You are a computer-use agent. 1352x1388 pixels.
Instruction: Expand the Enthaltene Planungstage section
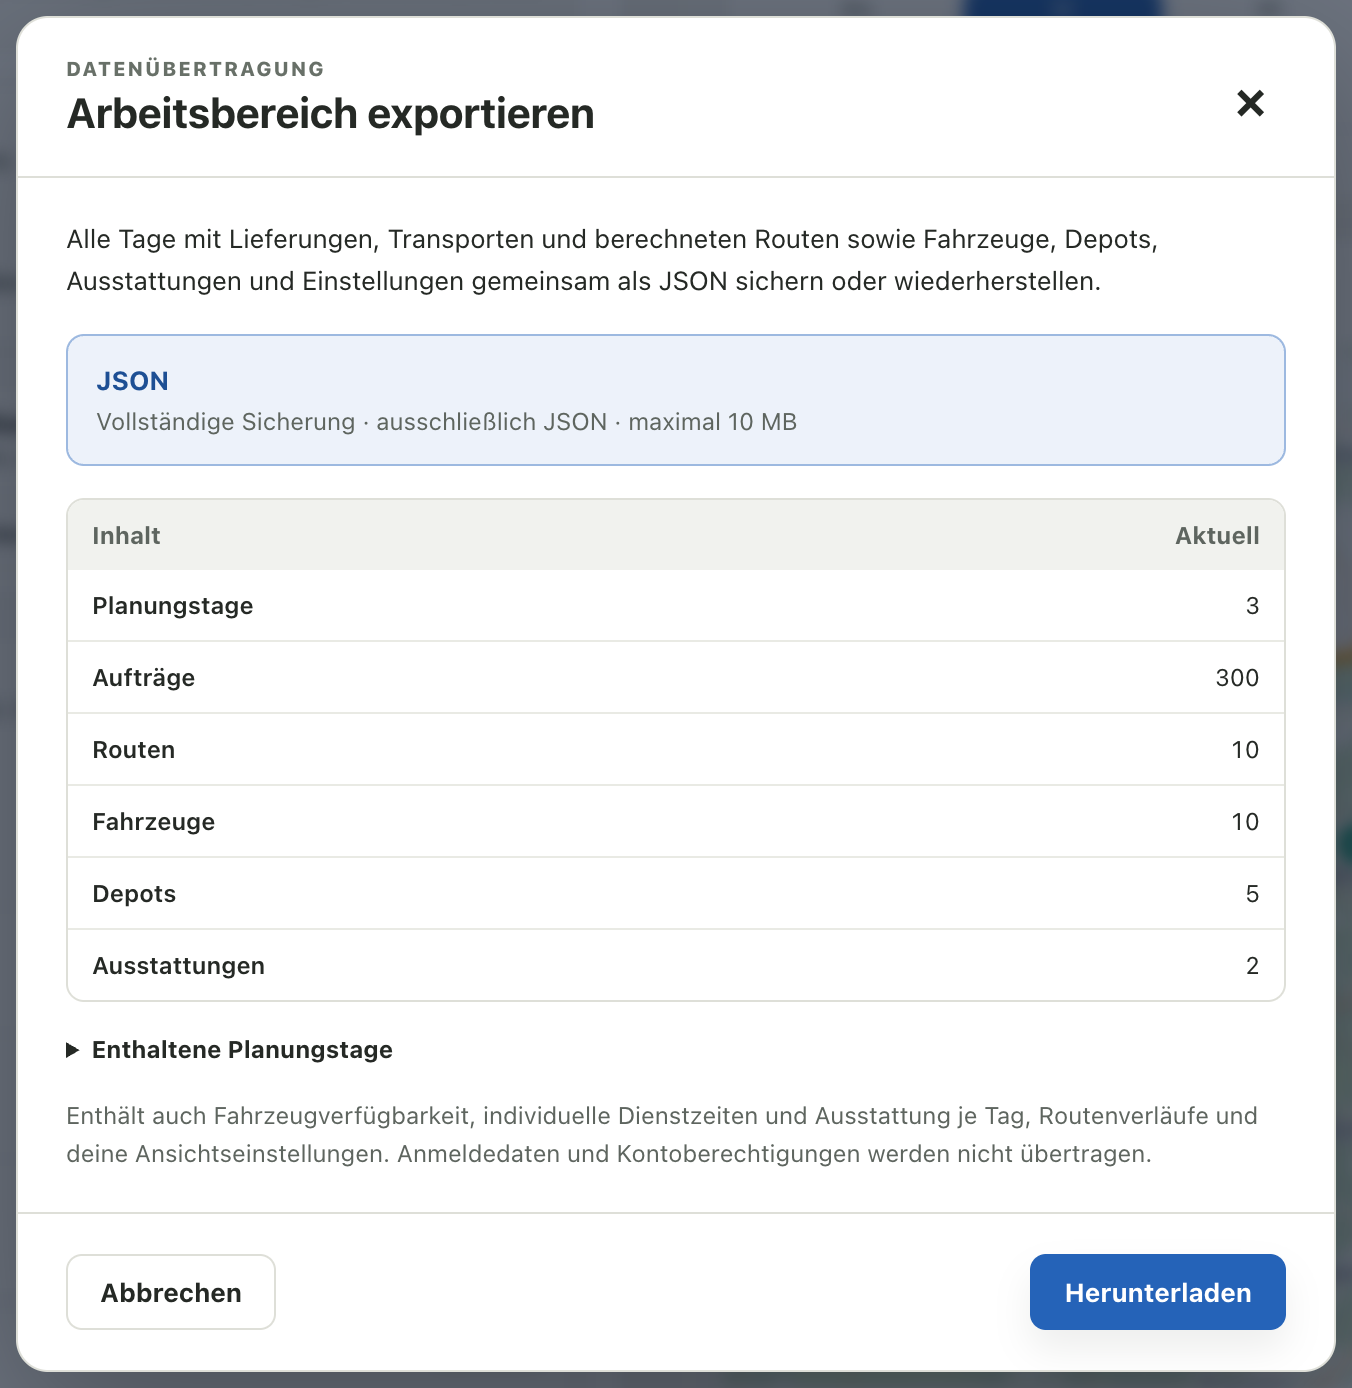pyautogui.click(x=230, y=1050)
